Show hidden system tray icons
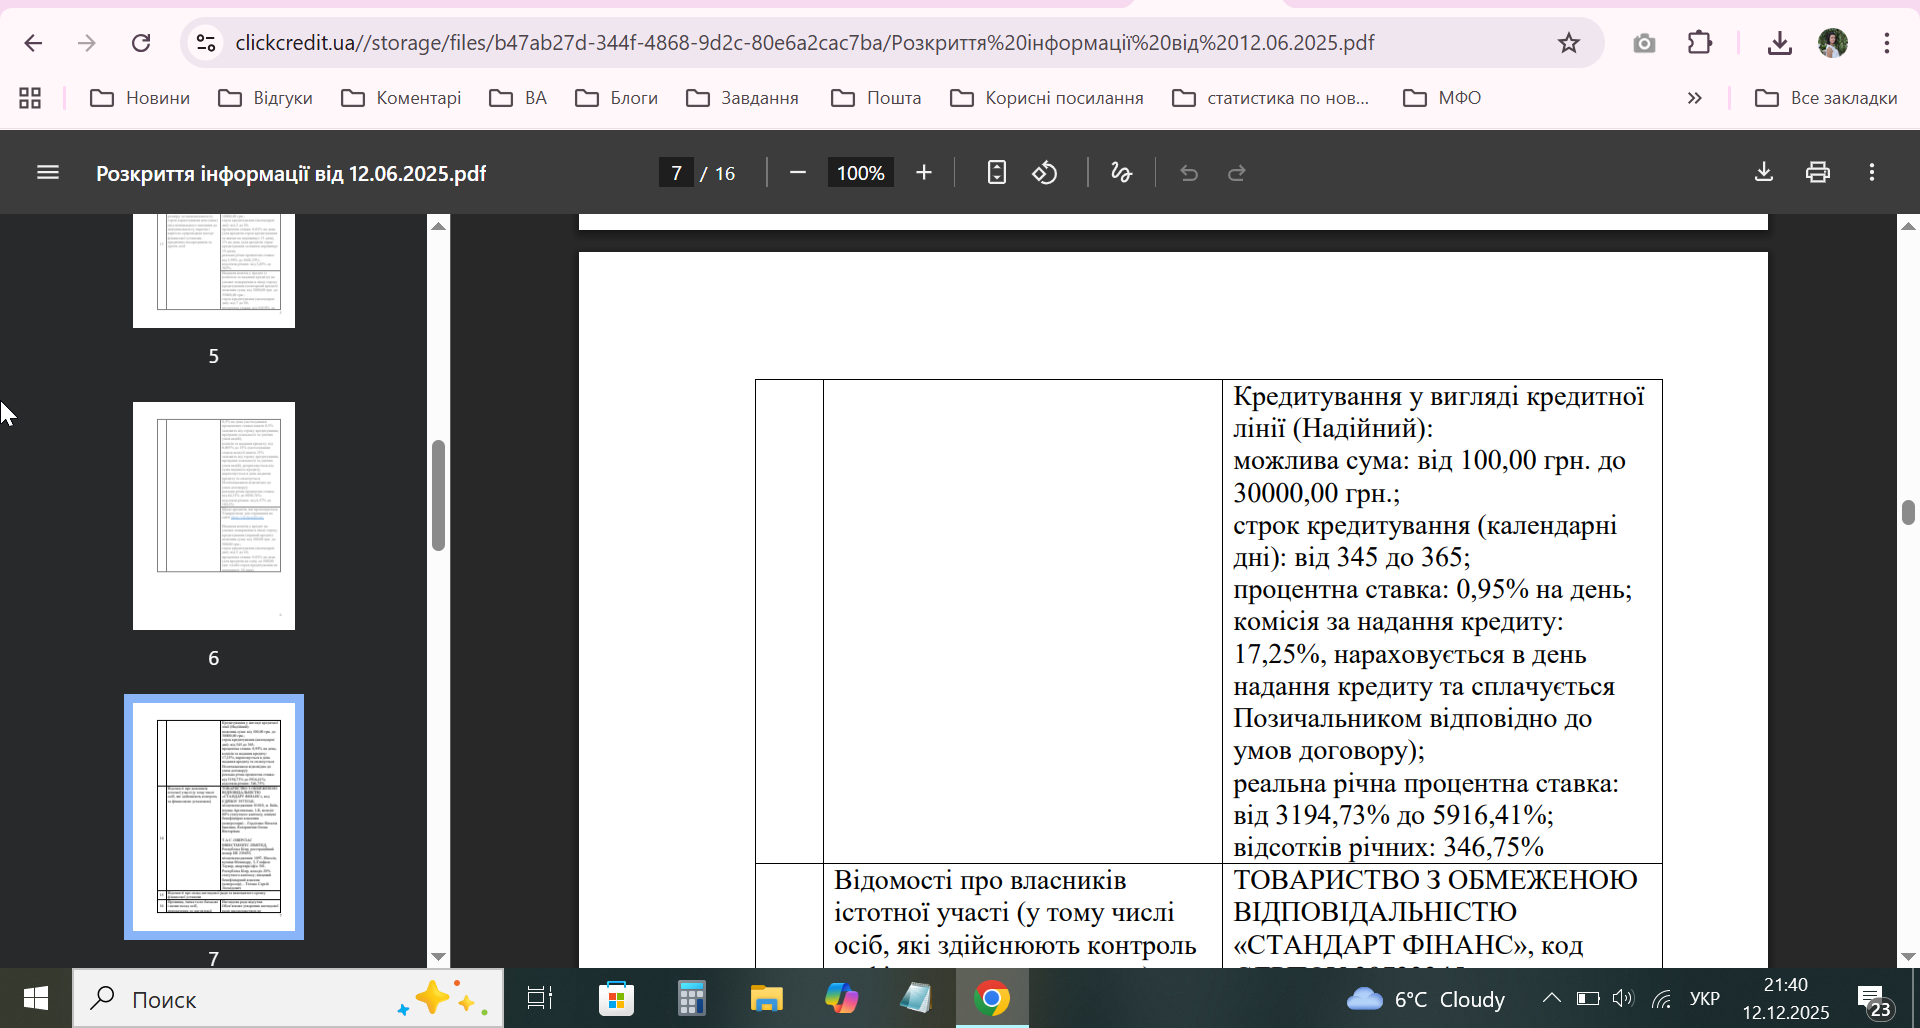 click(x=1551, y=998)
